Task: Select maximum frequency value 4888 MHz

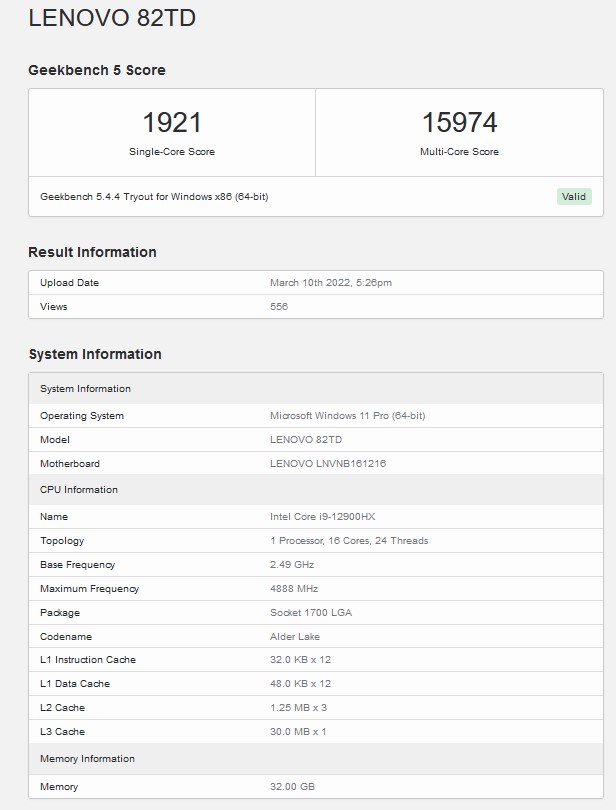Action: tap(294, 589)
